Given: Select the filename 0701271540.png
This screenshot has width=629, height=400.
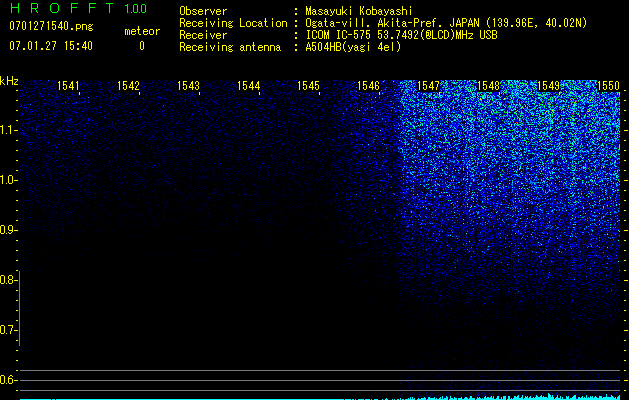Looking at the screenshot, I should (x=51, y=26).
